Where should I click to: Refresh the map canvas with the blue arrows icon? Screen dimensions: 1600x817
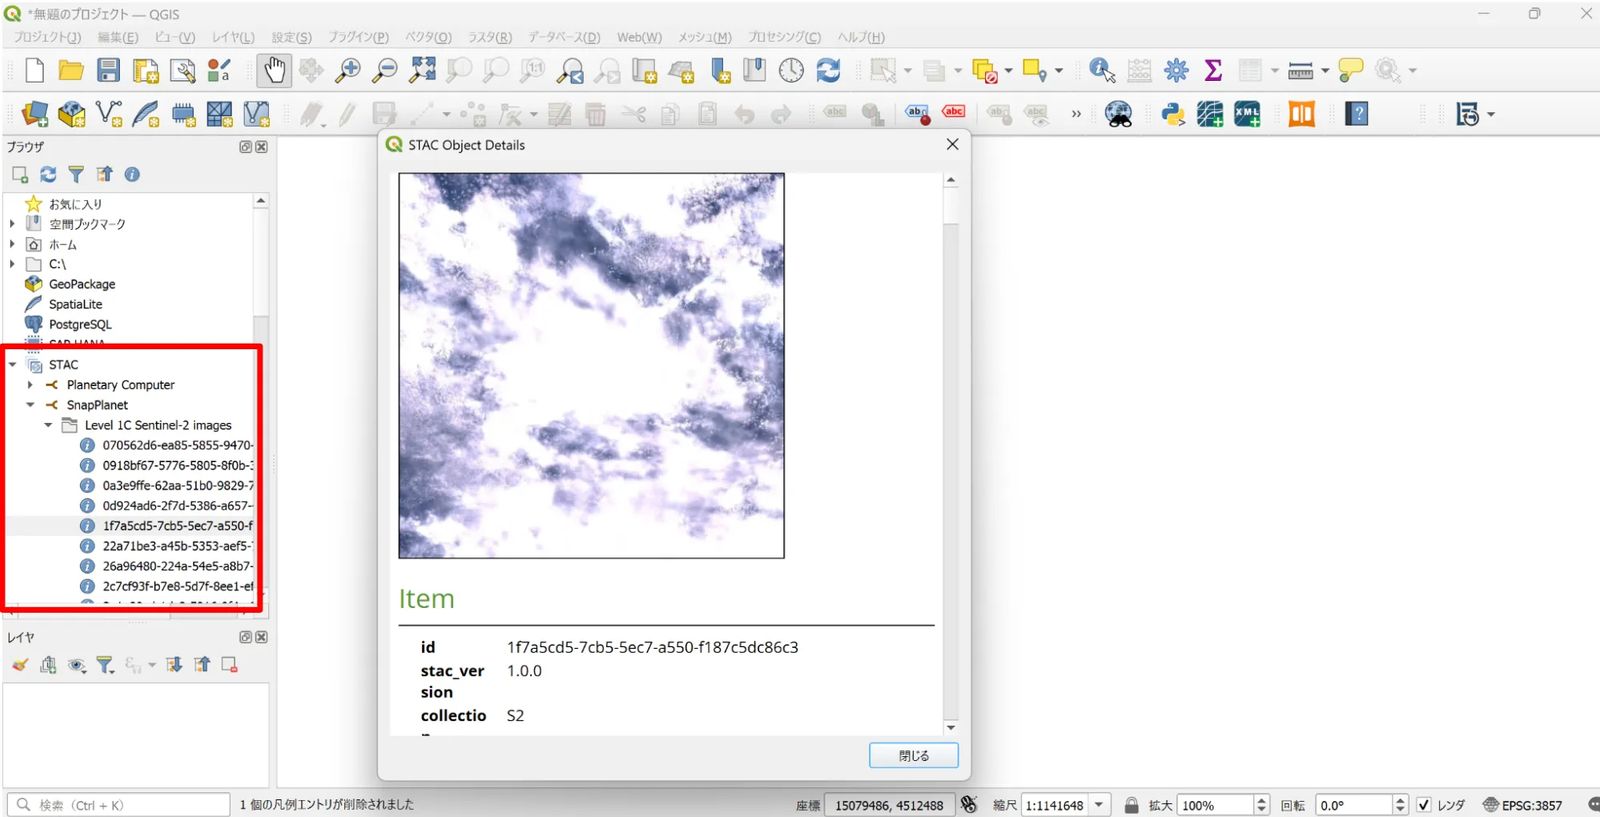point(828,70)
